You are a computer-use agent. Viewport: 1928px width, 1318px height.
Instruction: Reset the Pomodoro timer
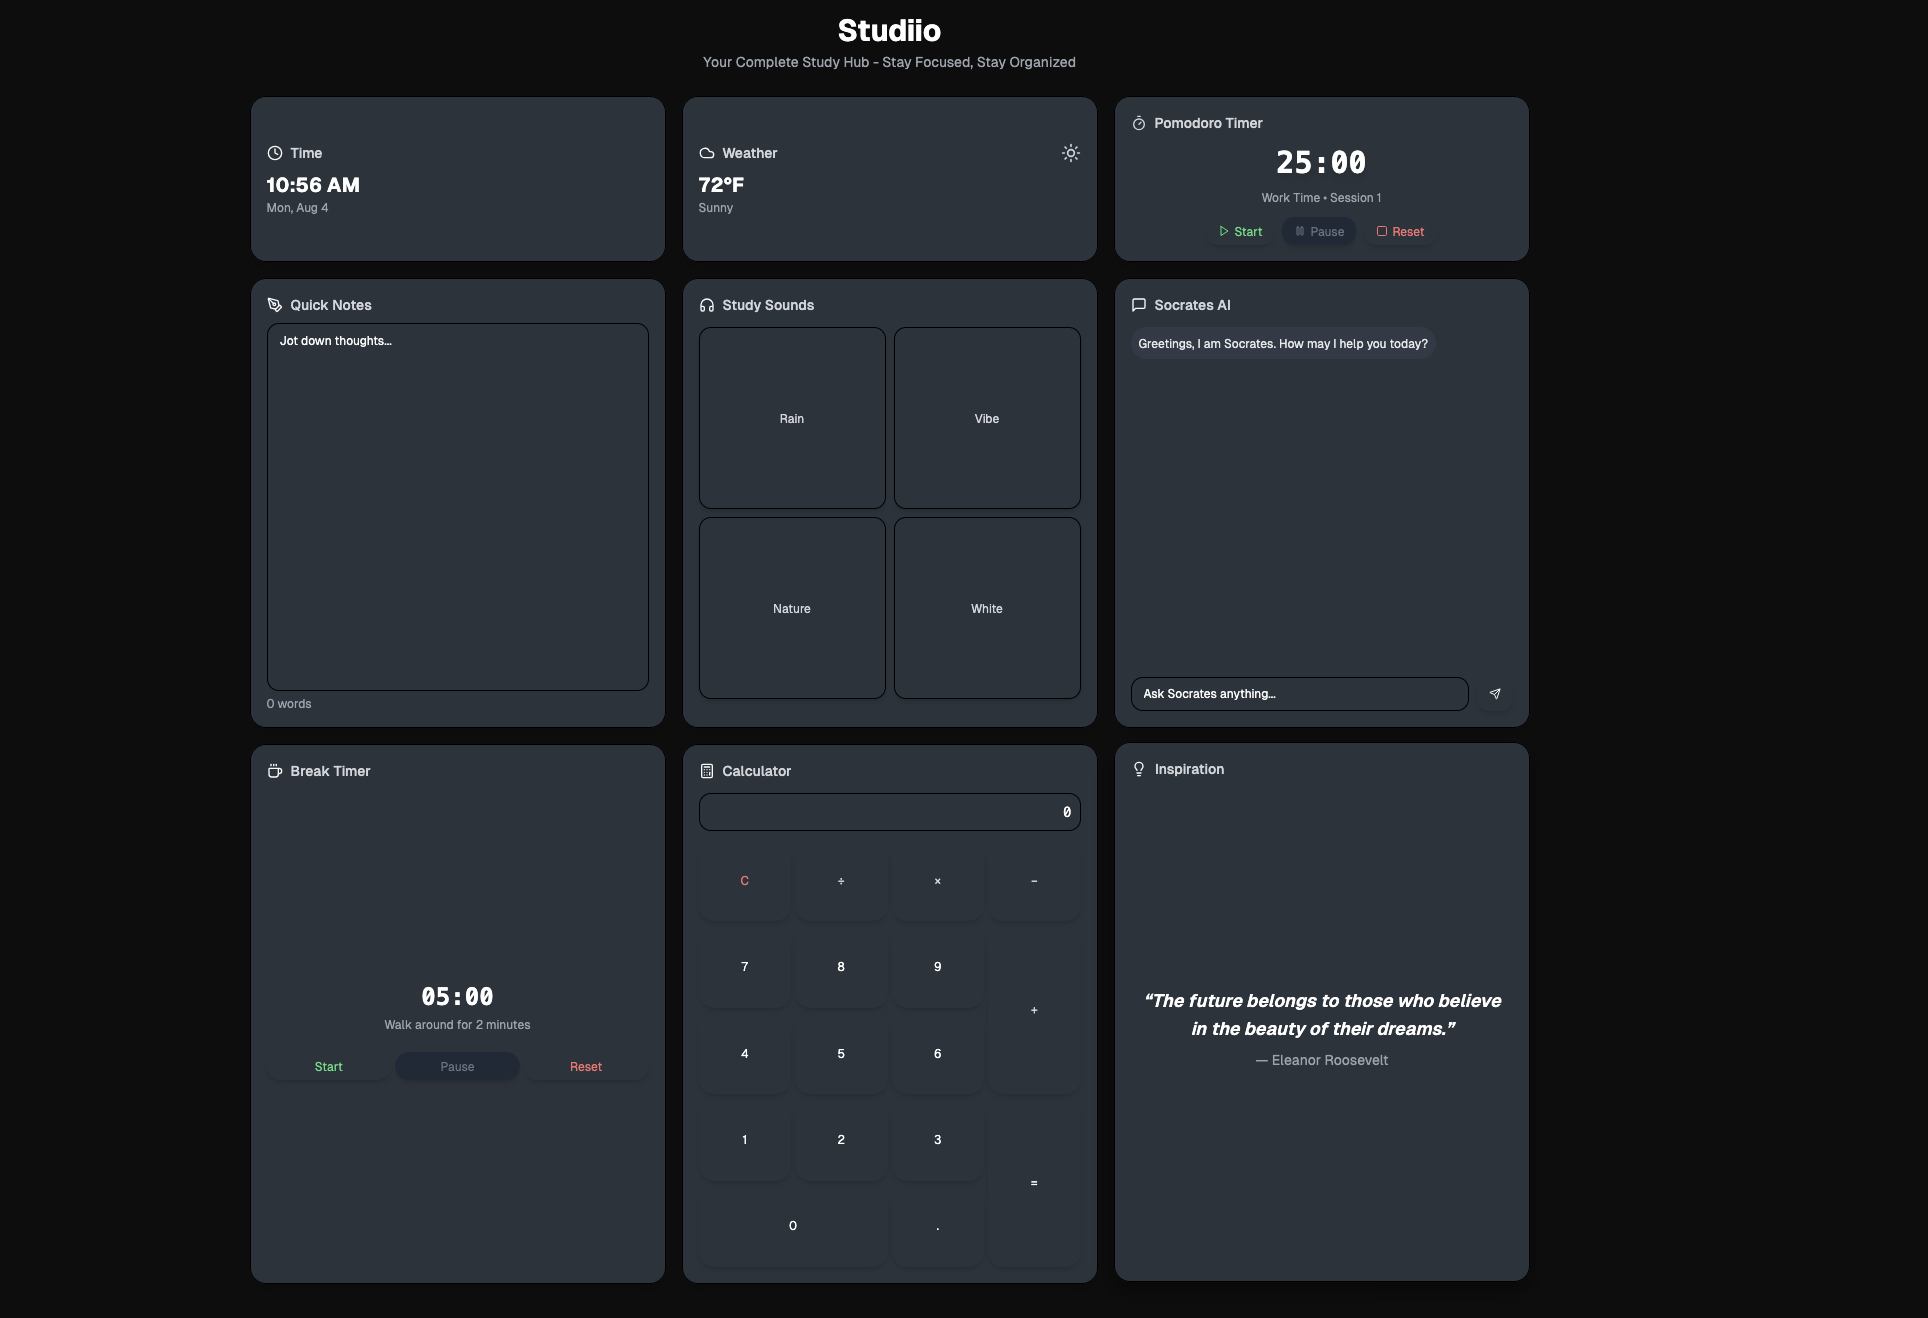pos(1400,231)
